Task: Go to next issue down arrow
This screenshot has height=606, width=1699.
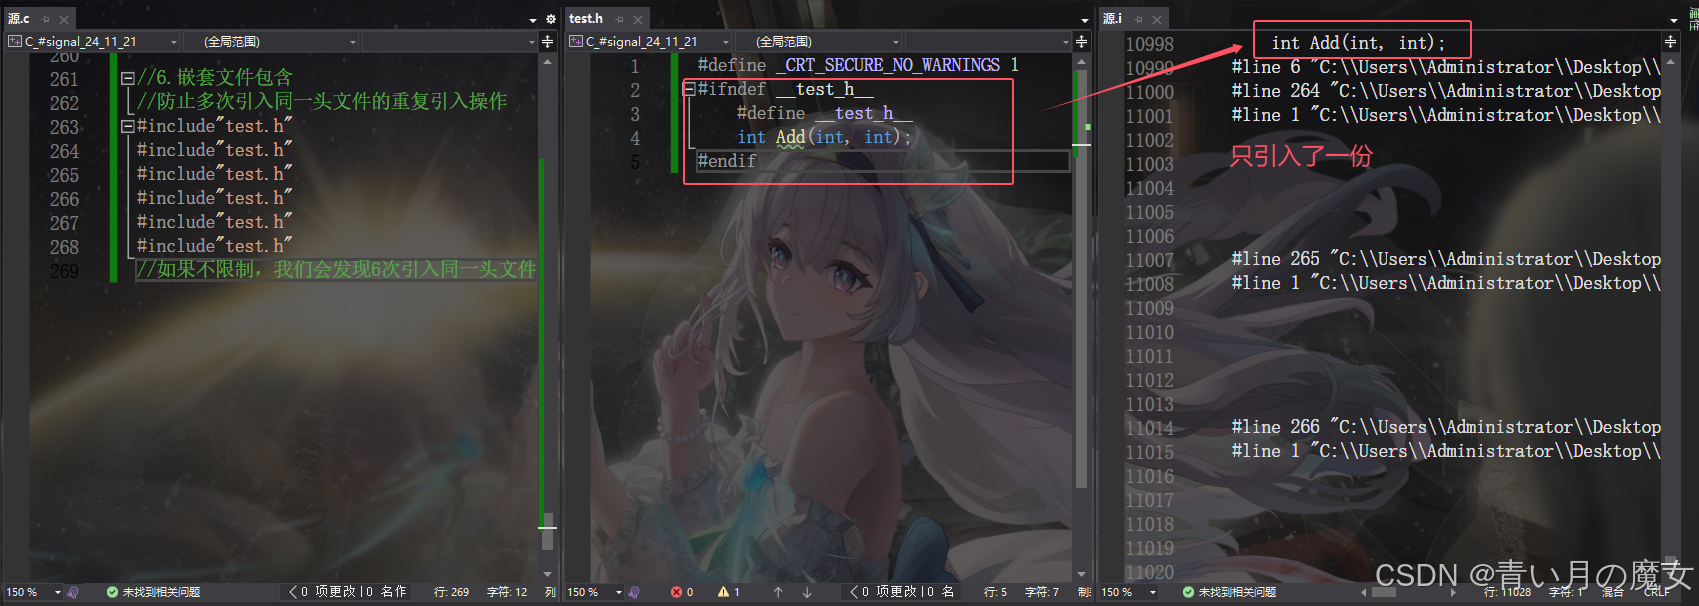Action: coord(807,592)
